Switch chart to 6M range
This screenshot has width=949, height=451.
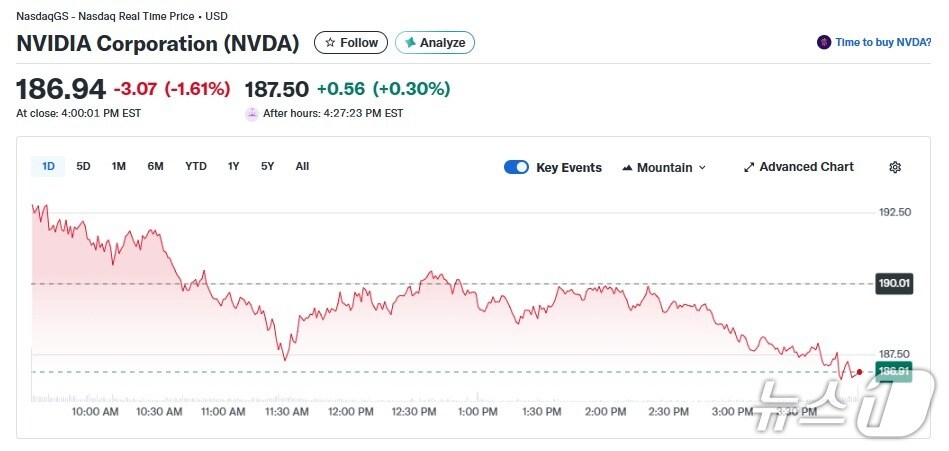click(155, 166)
